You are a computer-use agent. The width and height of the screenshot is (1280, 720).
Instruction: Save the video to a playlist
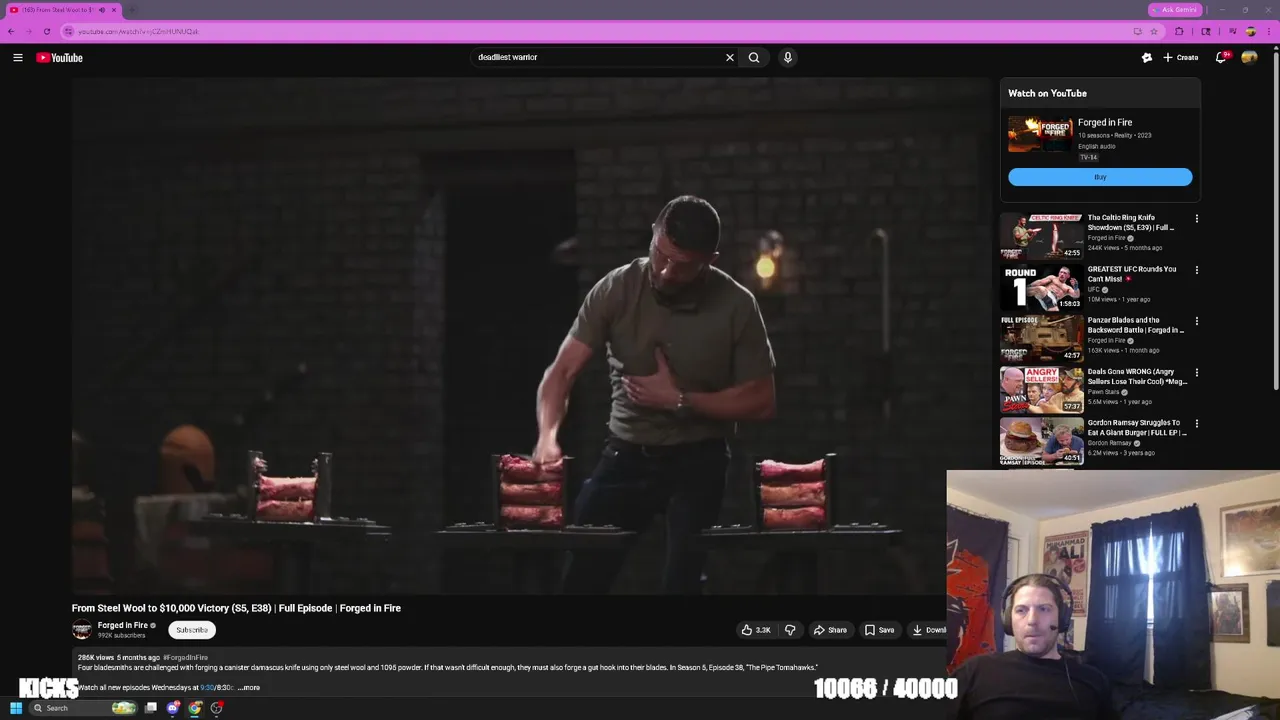(x=880, y=630)
